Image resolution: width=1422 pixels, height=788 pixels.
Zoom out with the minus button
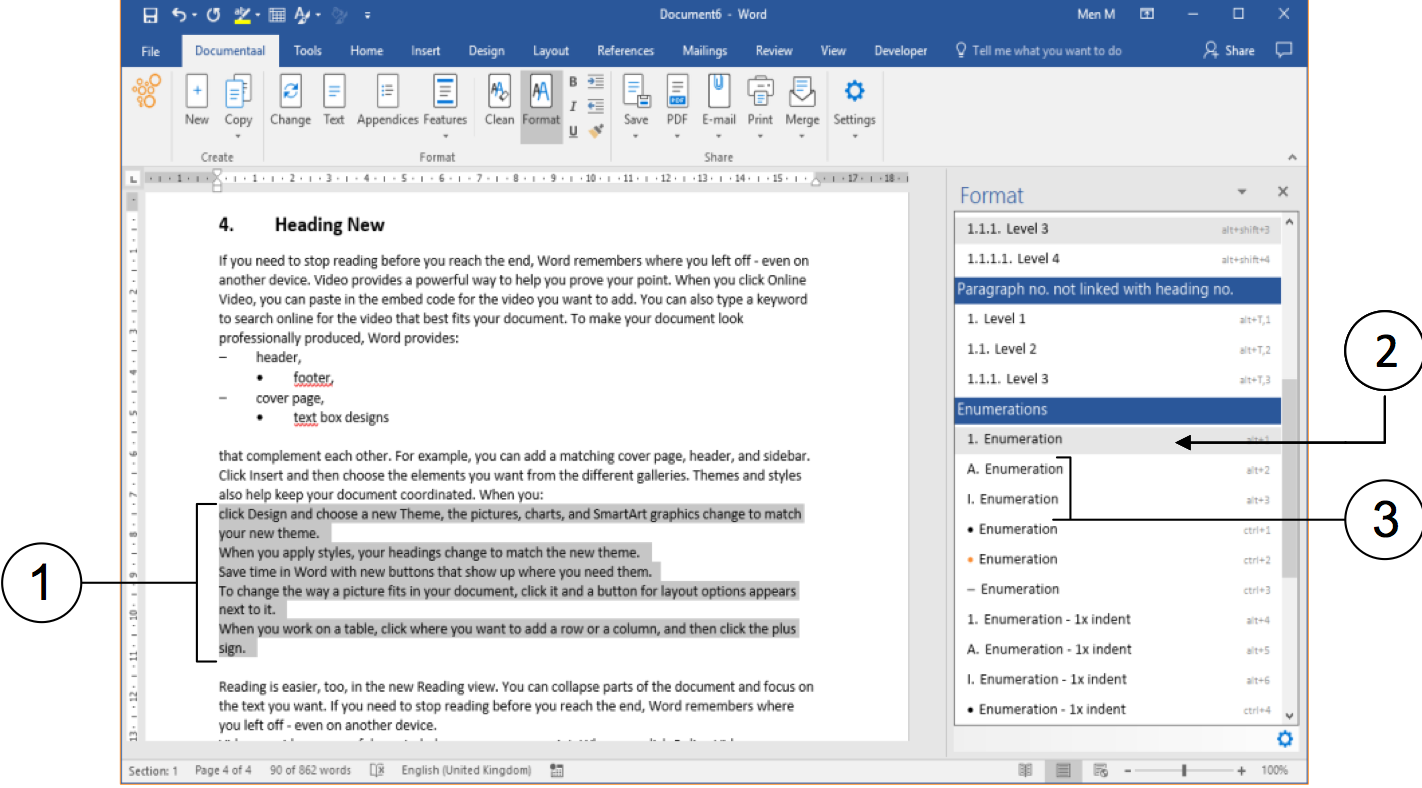click(x=1126, y=771)
